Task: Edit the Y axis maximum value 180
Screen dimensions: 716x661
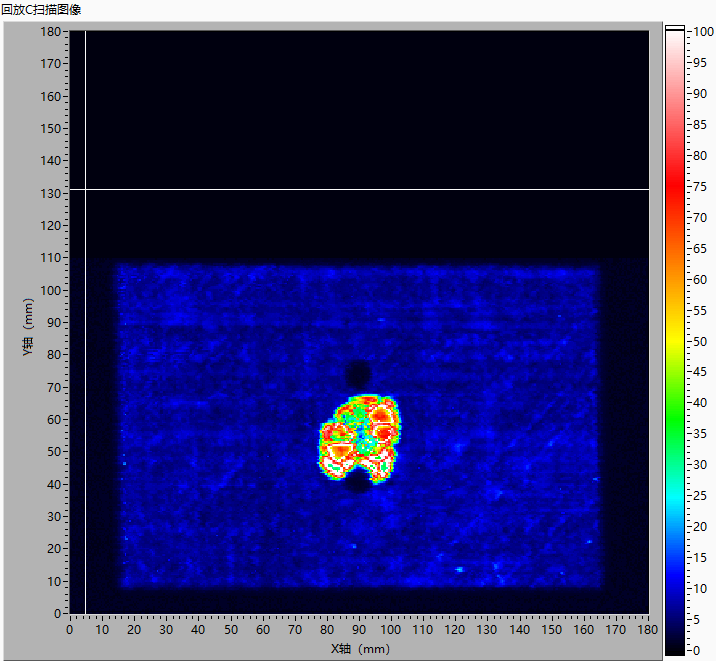Action: pos(51,31)
